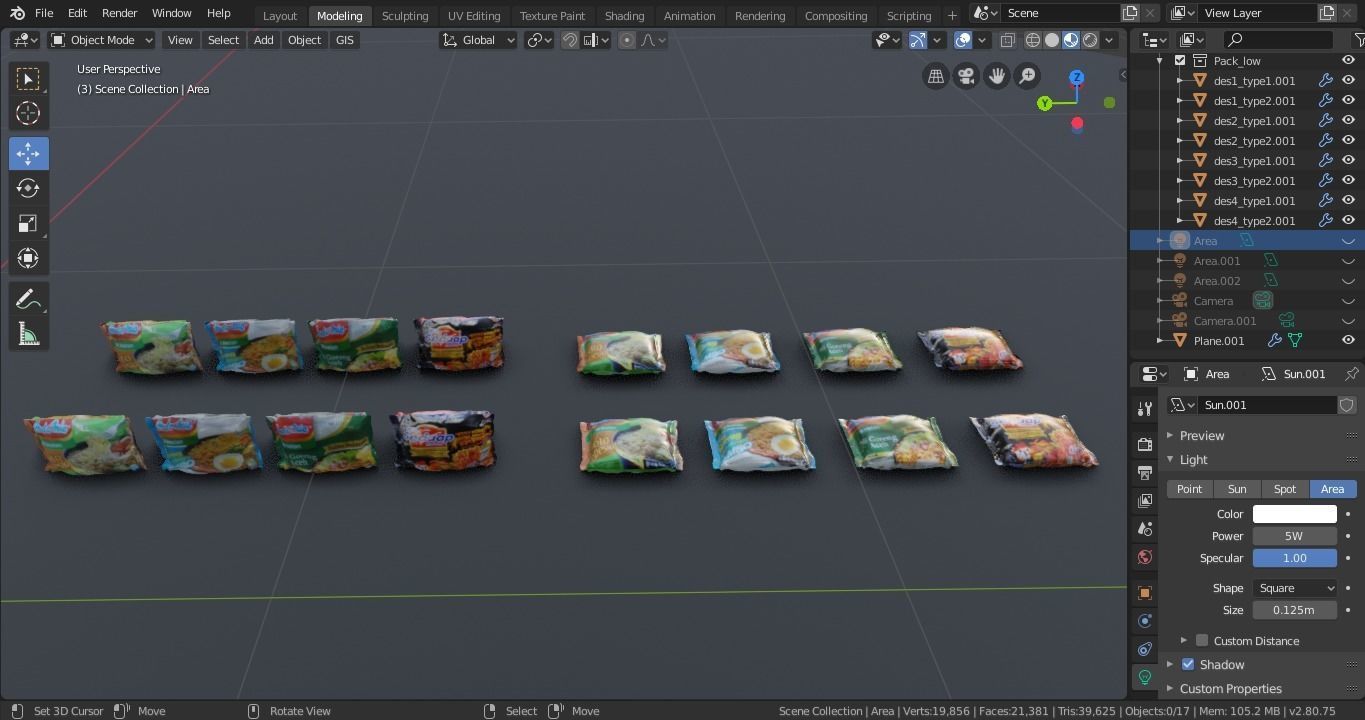Switch to solid viewport shading
The width and height of the screenshot is (1365, 720).
pos(1052,40)
